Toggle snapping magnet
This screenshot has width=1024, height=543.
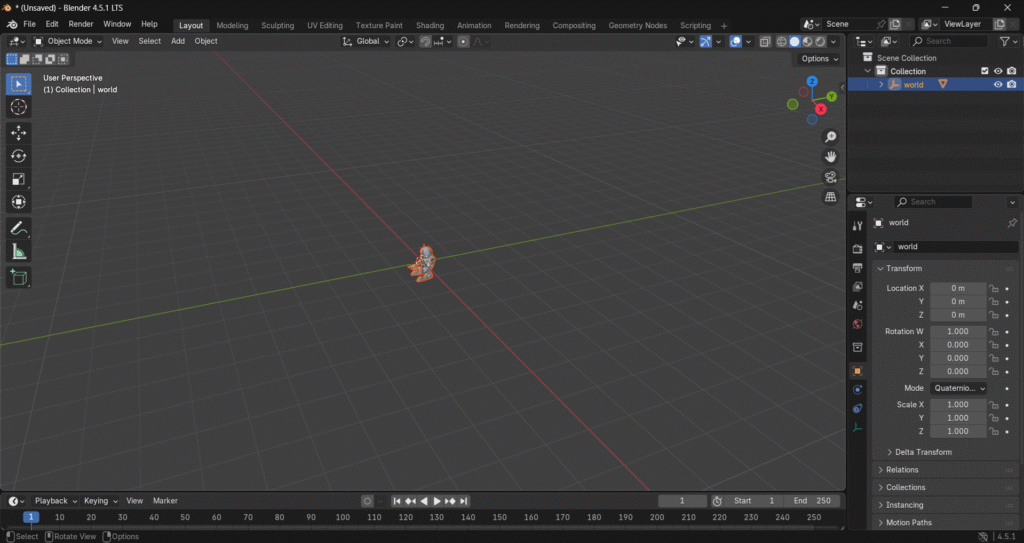click(425, 41)
